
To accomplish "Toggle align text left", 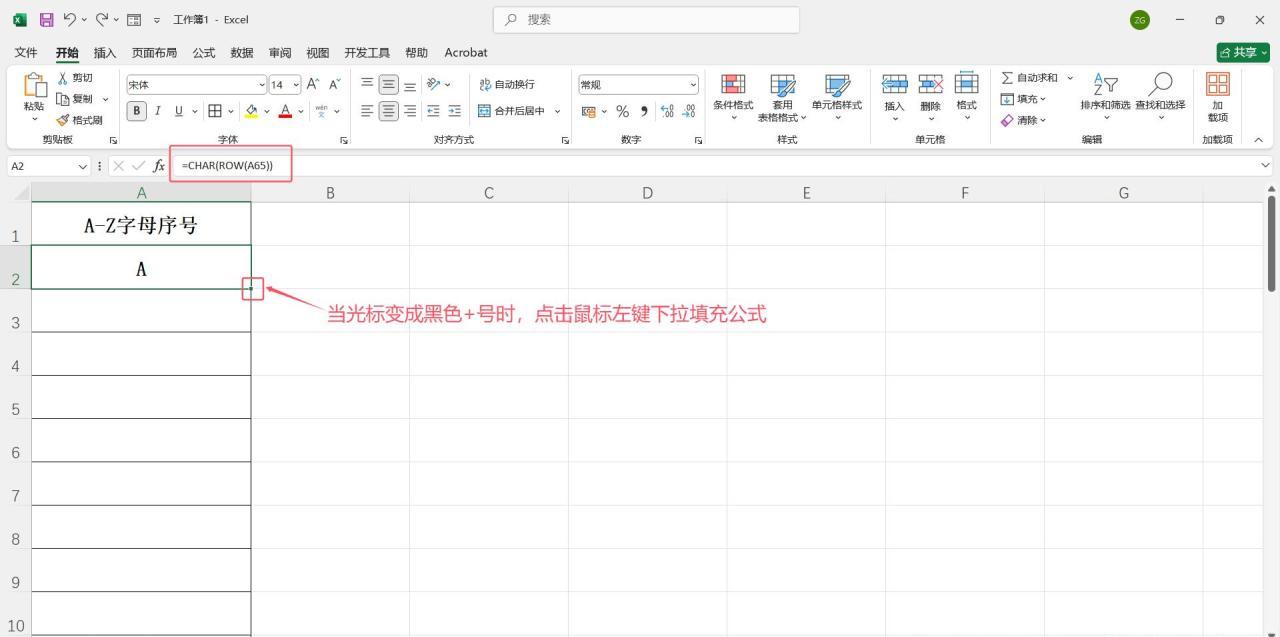I will coord(367,111).
